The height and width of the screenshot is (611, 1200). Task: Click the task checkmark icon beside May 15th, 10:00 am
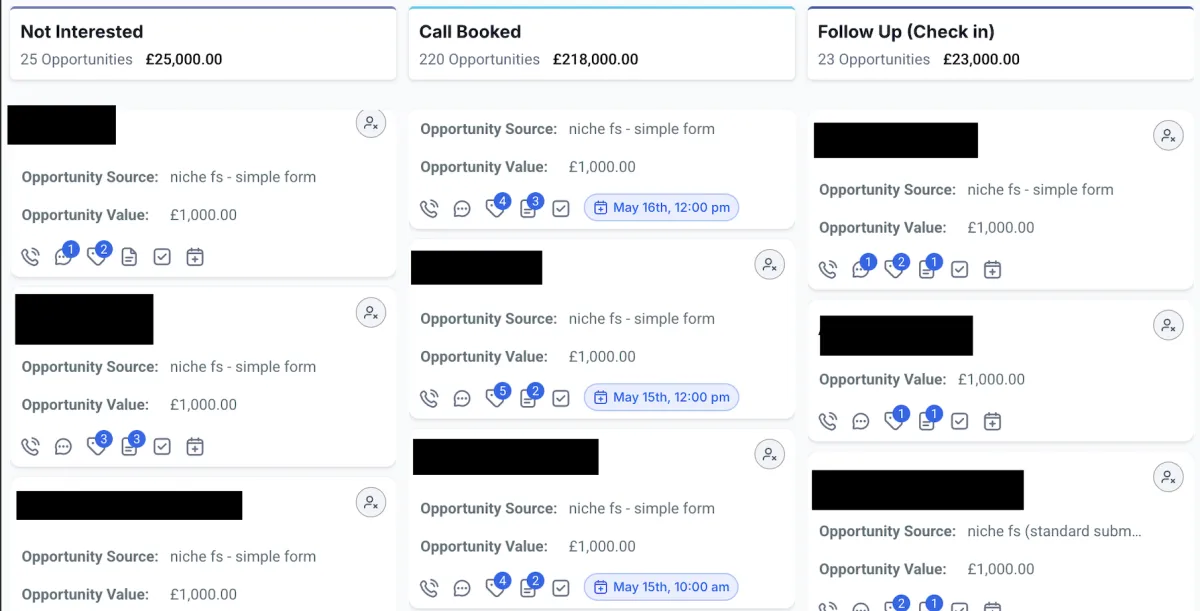coord(561,587)
